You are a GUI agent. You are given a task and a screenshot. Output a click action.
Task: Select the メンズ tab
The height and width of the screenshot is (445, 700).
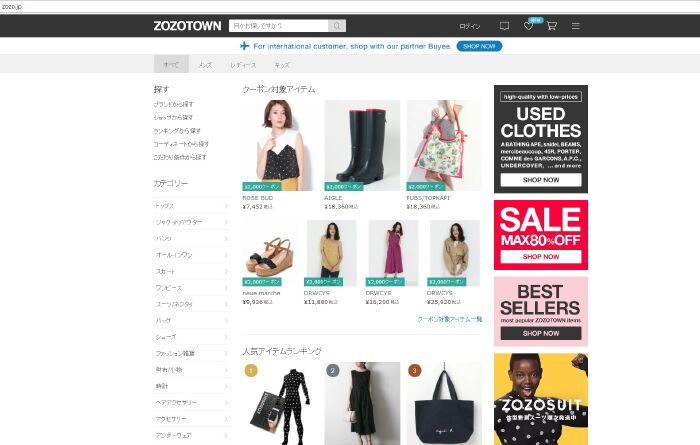(205, 65)
